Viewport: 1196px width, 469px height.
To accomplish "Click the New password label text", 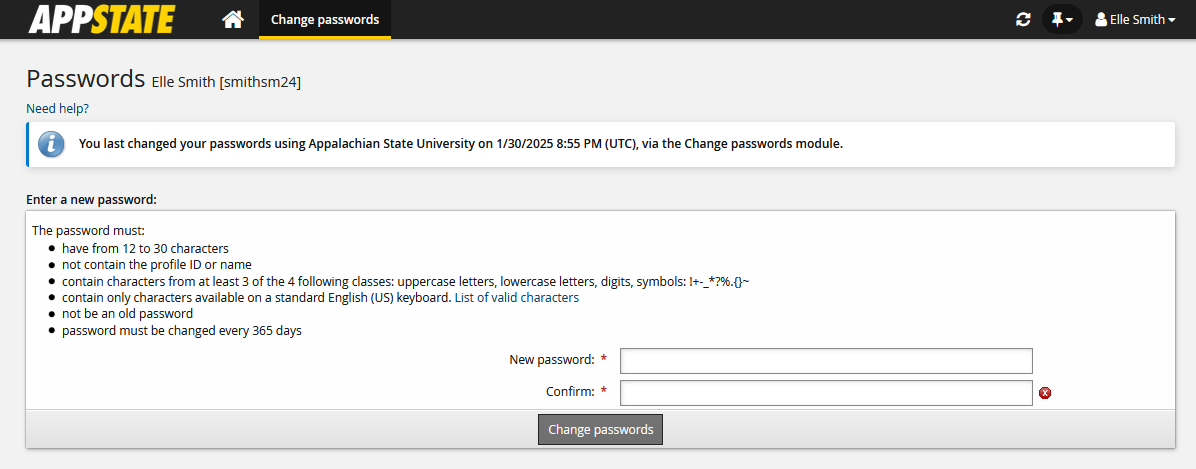I will tap(551, 359).
